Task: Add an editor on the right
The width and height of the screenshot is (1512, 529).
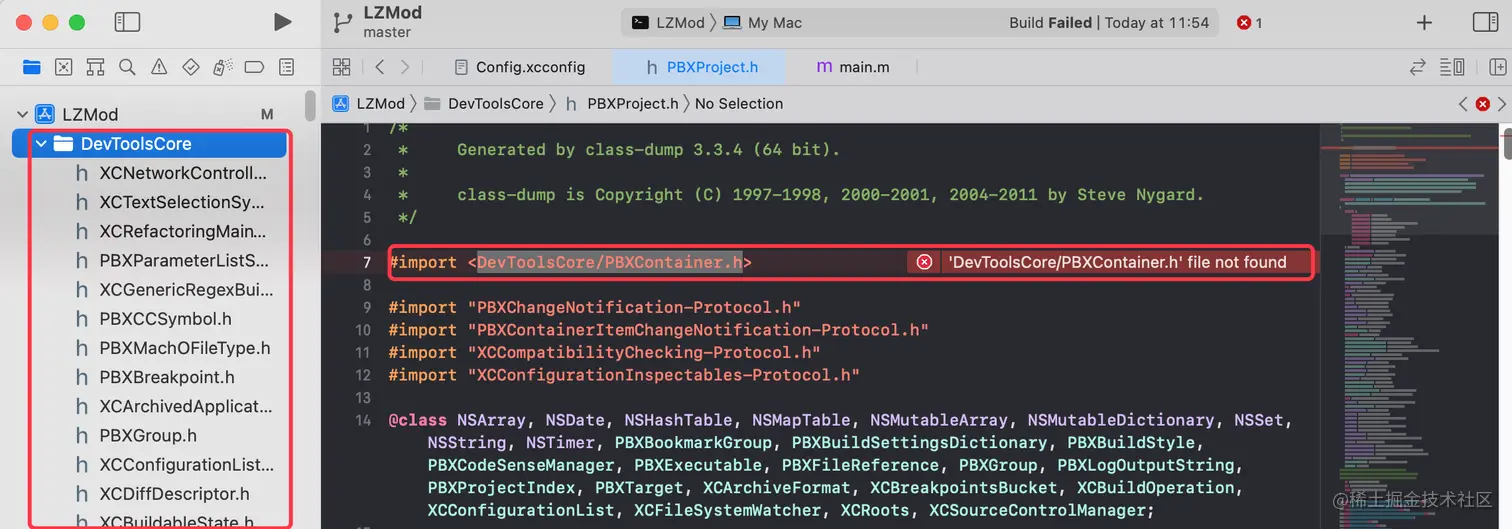Action: point(1497,67)
